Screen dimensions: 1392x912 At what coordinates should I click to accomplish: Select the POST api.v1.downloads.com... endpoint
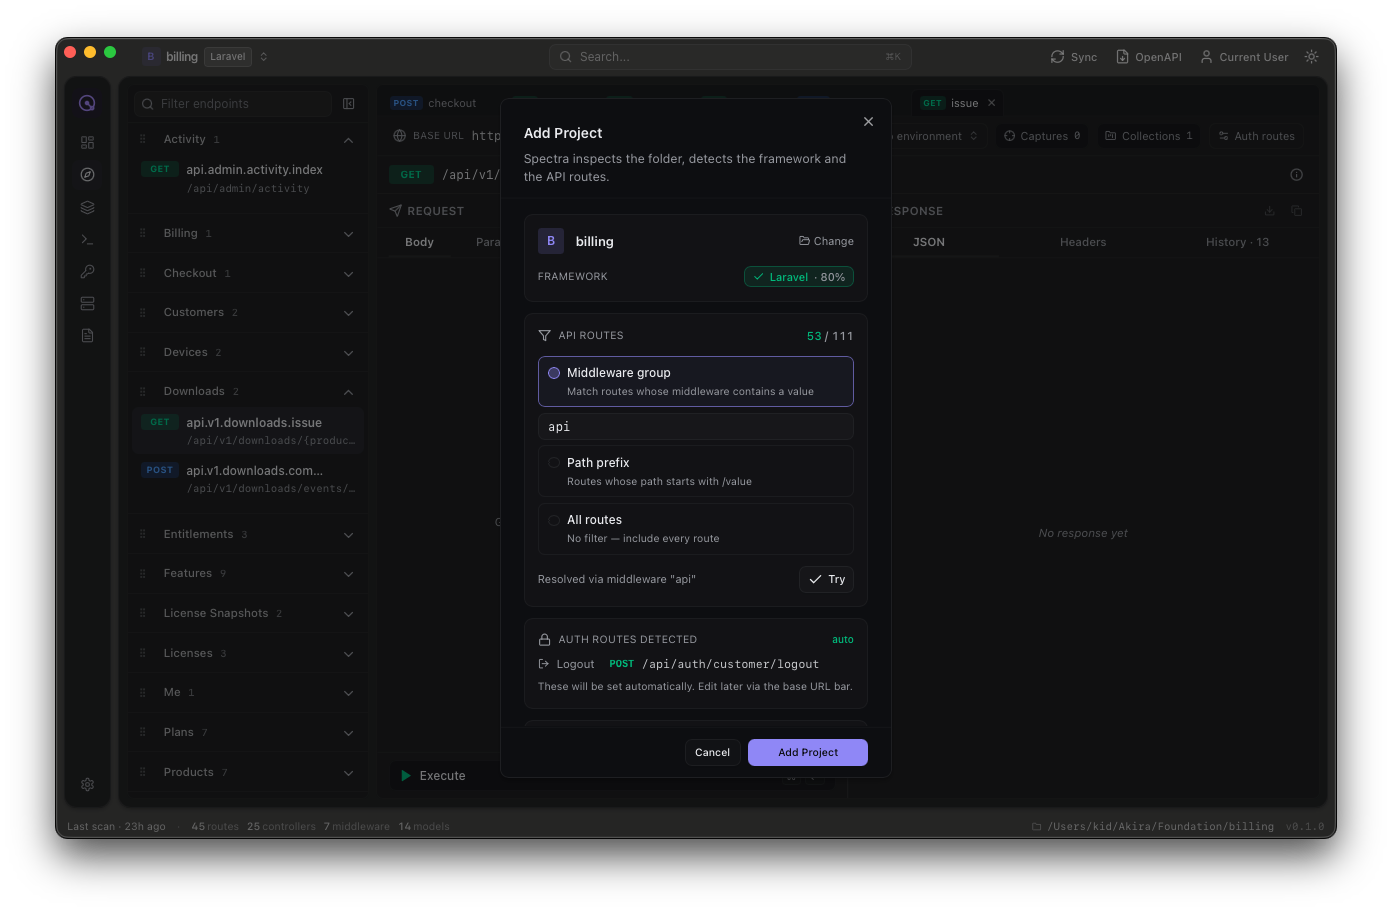[247, 479]
